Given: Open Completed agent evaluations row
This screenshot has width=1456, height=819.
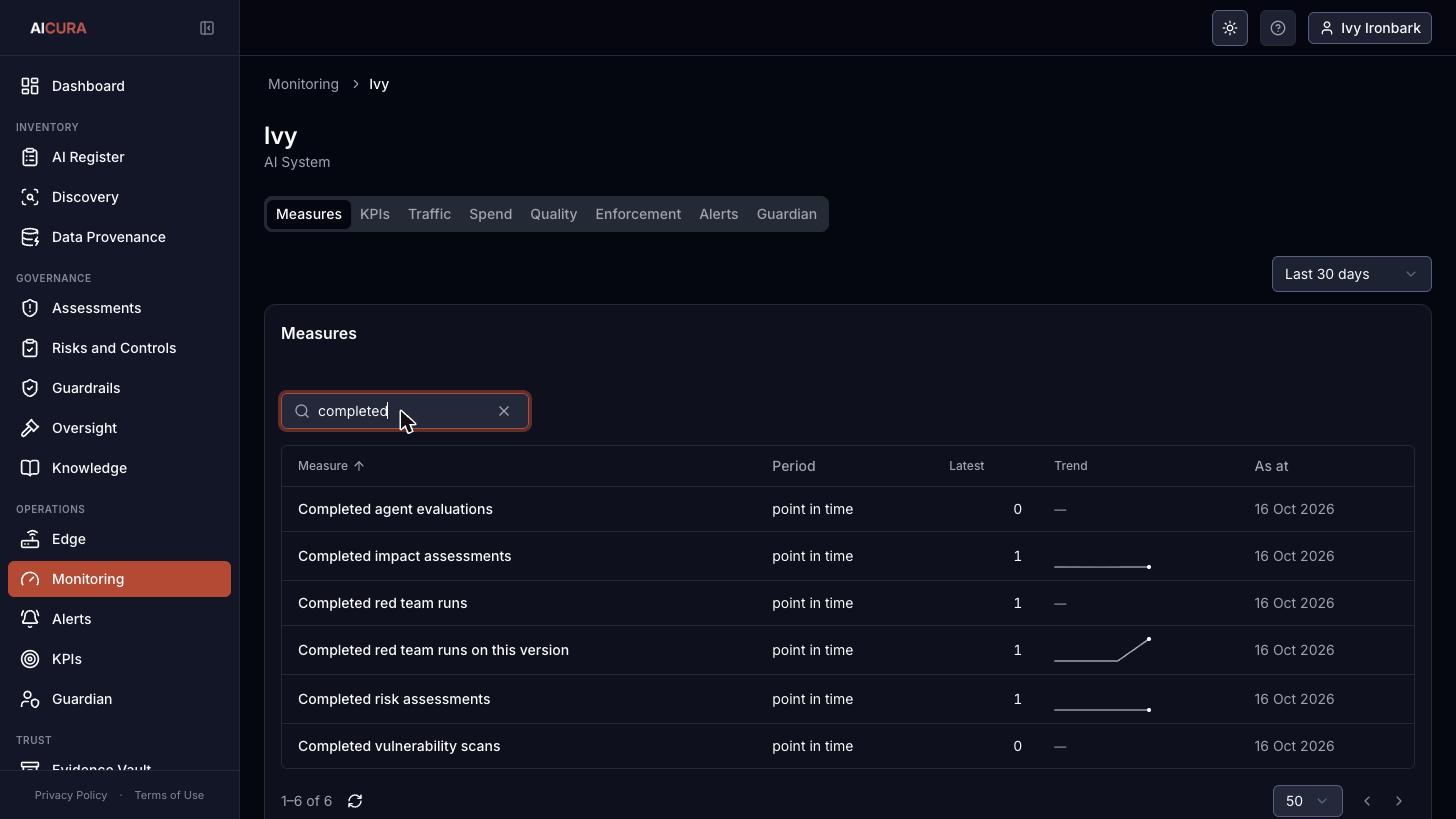Looking at the screenshot, I should (x=848, y=509).
